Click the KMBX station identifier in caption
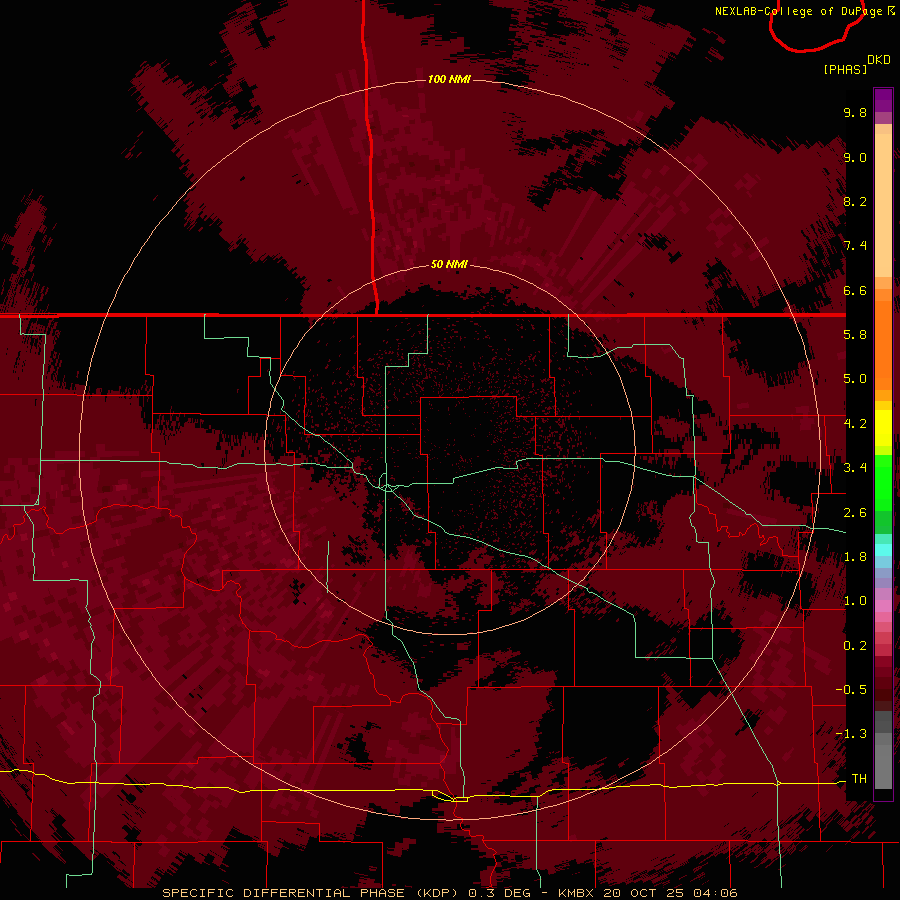This screenshot has width=900, height=900. pyautogui.click(x=576, y=893)
